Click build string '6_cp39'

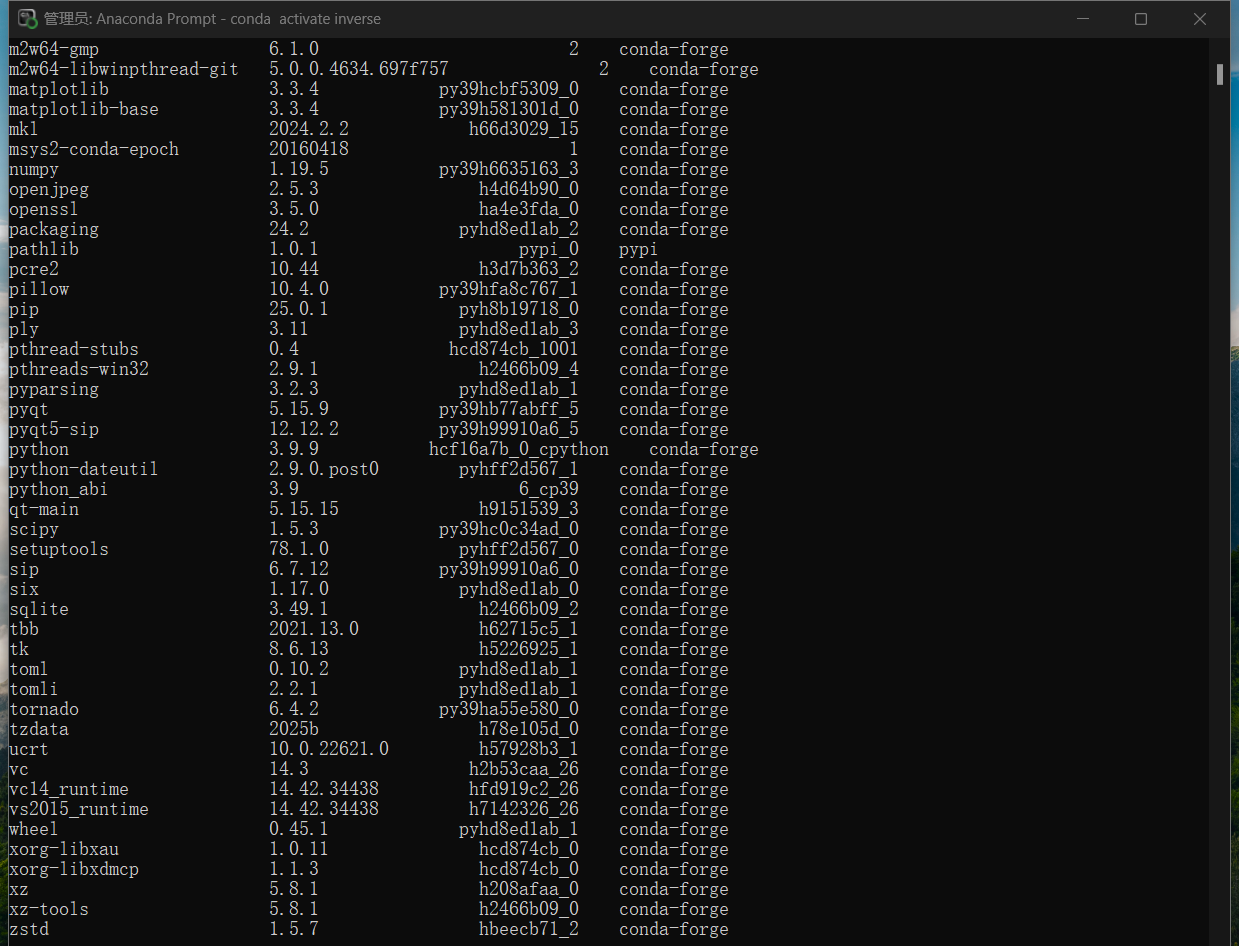549,489
